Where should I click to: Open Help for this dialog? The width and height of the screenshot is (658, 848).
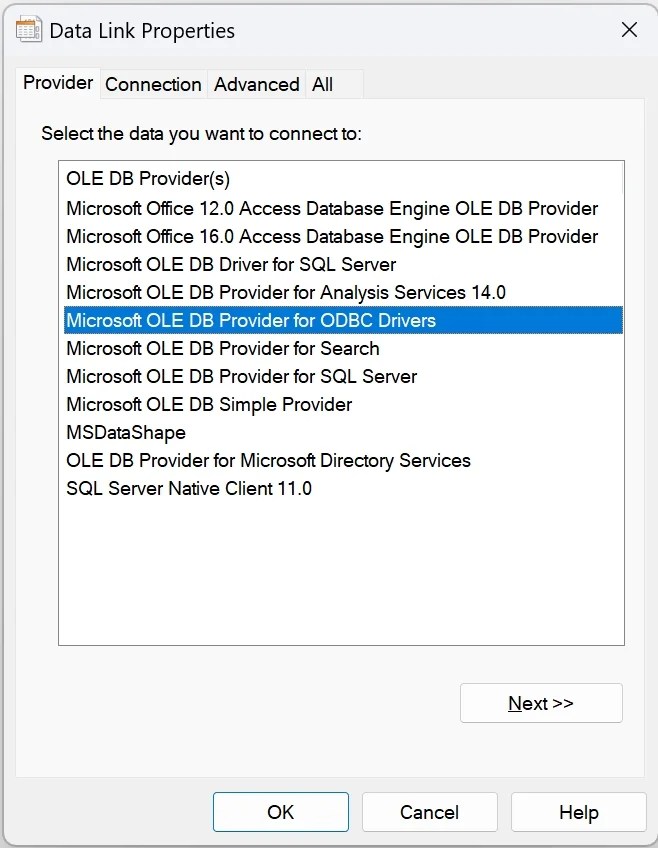578,812
